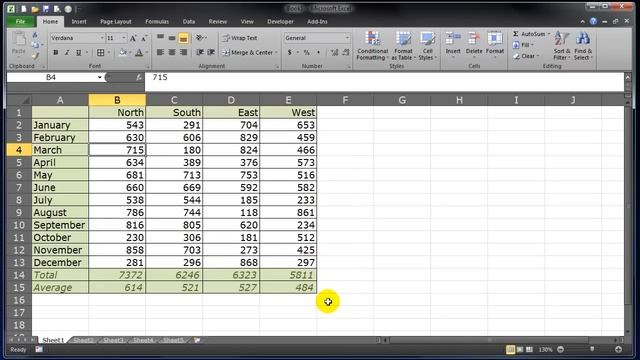
Task: Toggle Middle Align
Action: pyautogui.click(x=172, y=38)
